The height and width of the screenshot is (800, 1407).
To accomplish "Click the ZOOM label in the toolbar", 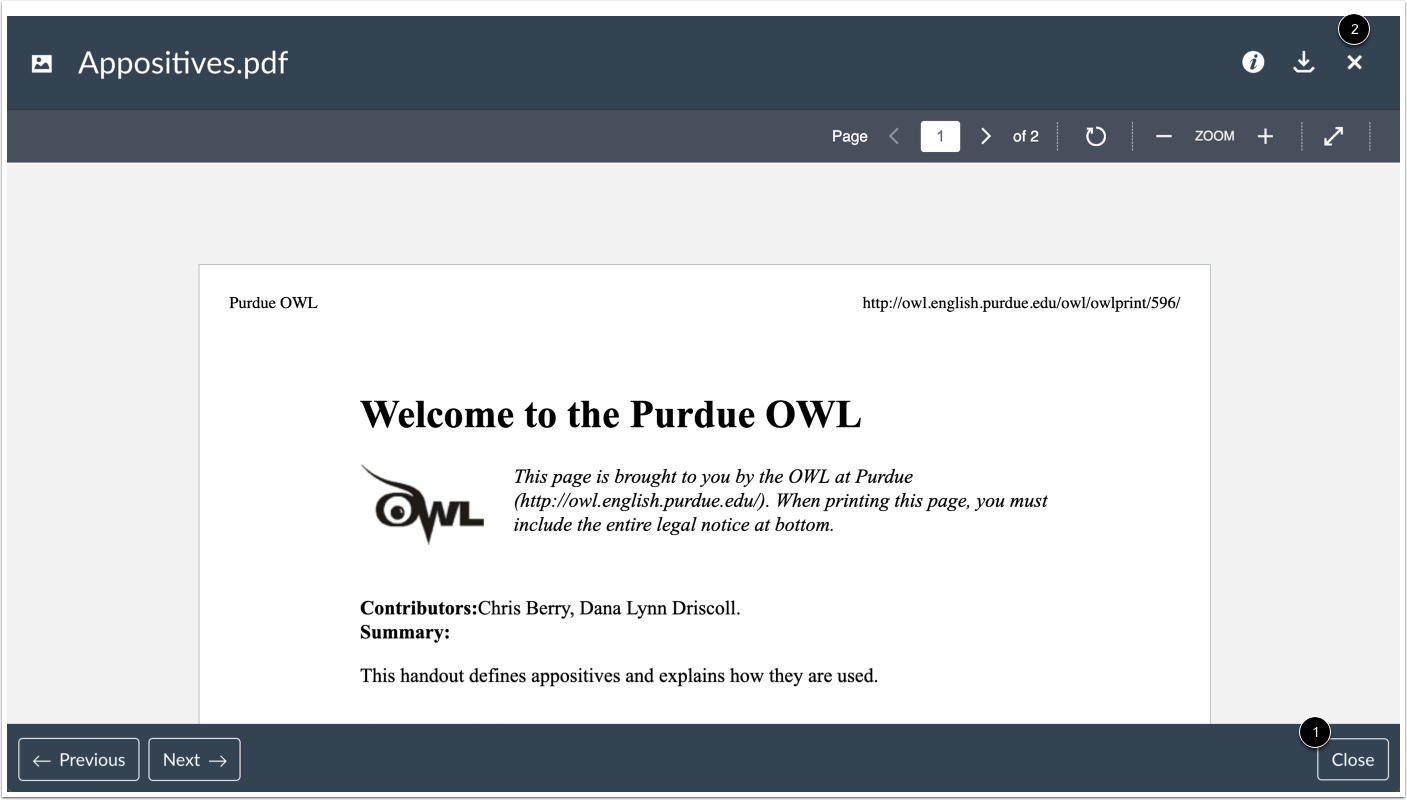I will pos(1214,136).
